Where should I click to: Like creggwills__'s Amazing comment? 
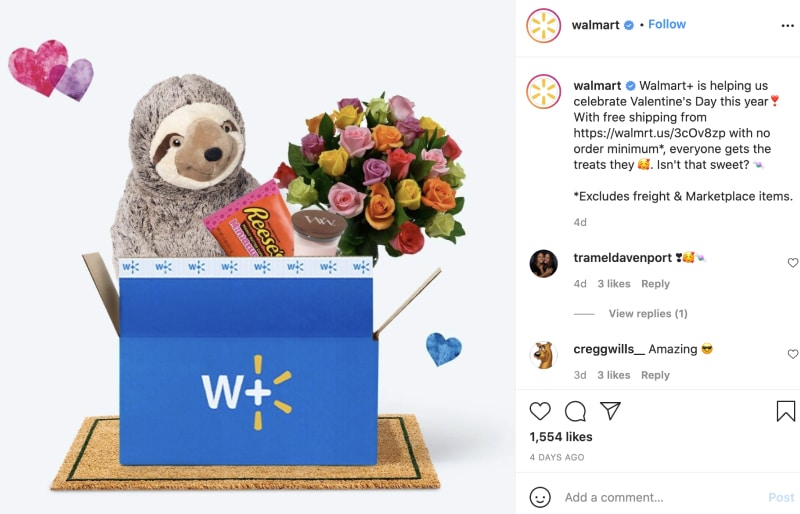[792, 354]
